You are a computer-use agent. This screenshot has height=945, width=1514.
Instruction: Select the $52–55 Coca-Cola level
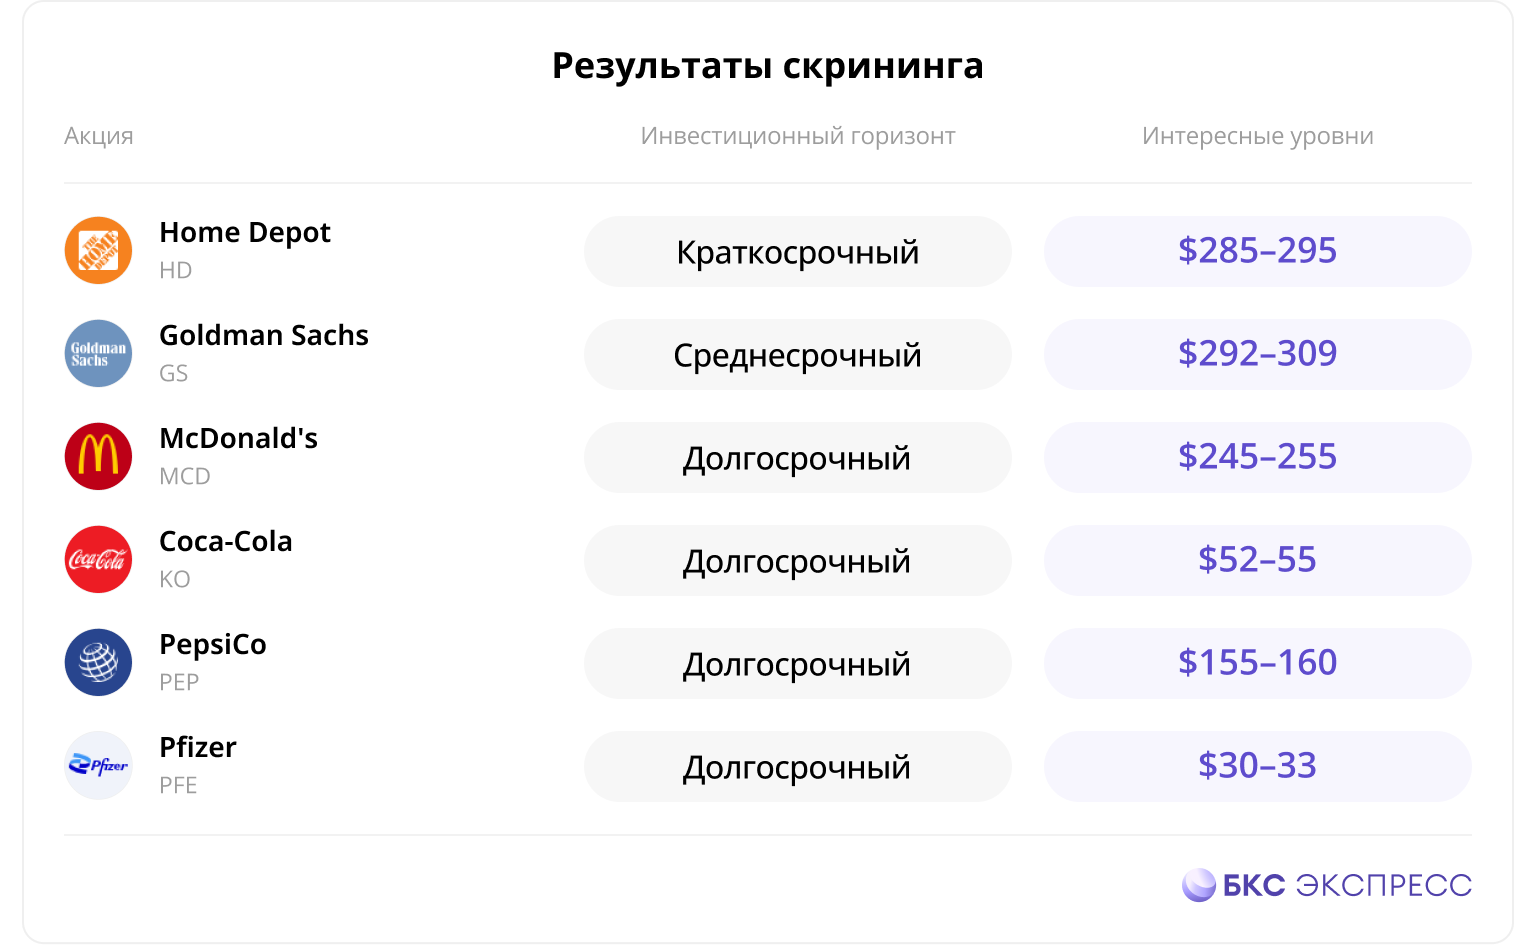pos(1257,560)
